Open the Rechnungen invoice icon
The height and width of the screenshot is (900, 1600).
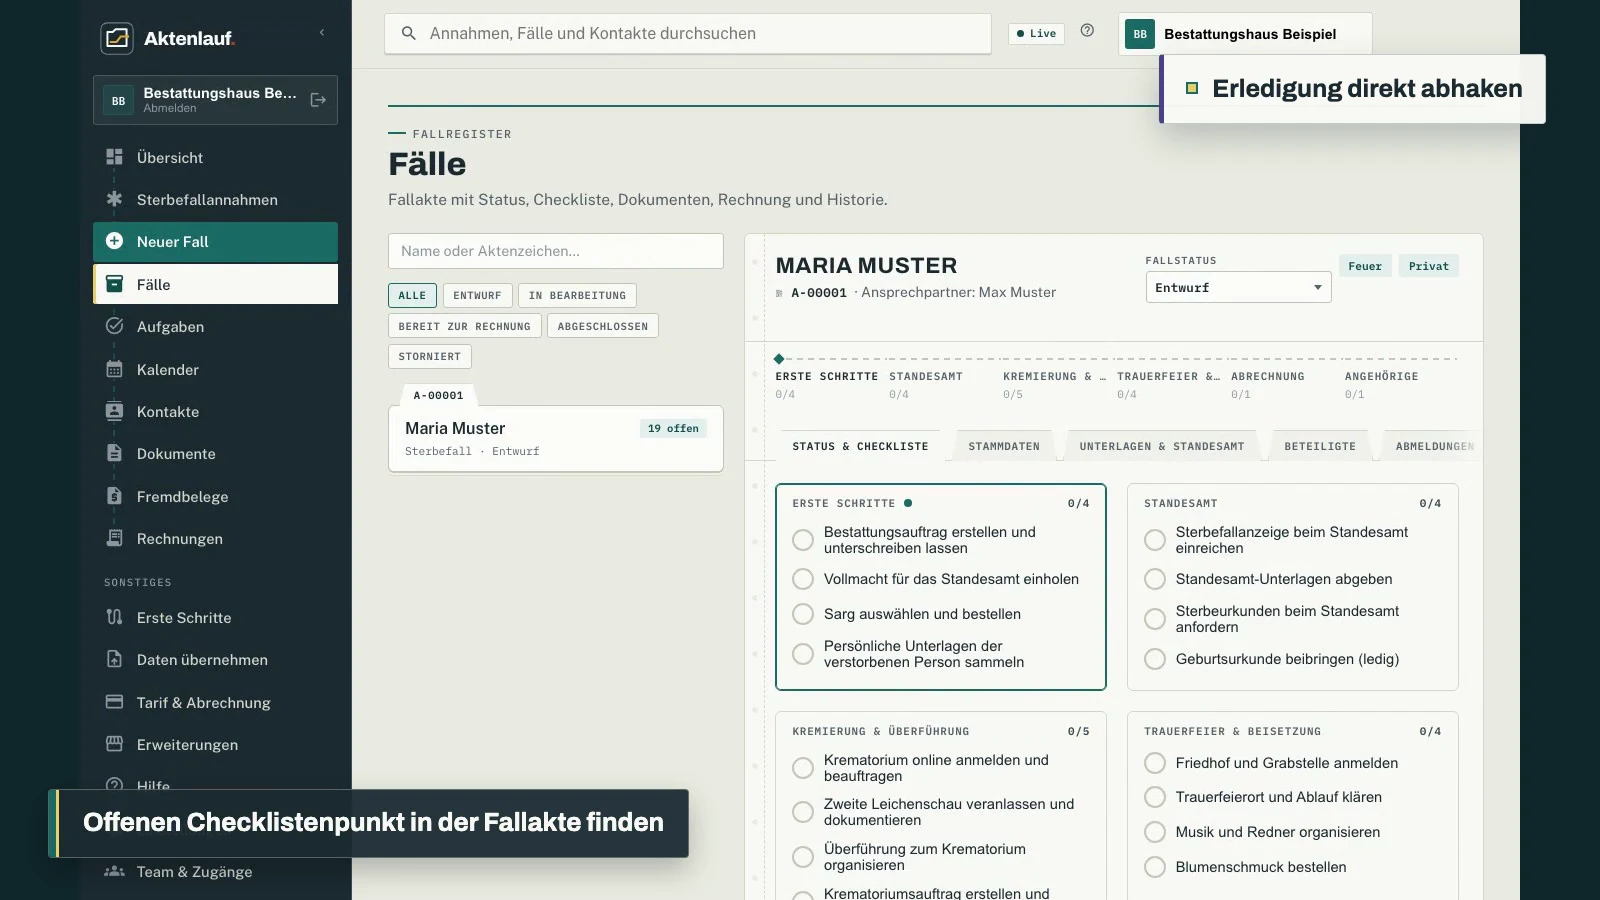[x=115, y=538]
